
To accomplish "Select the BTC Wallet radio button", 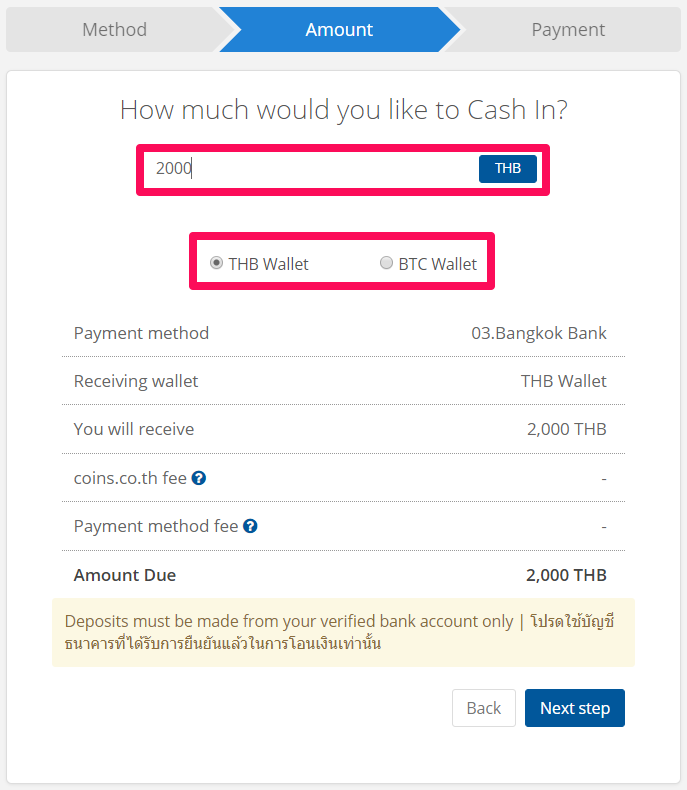I will point(386,263).
